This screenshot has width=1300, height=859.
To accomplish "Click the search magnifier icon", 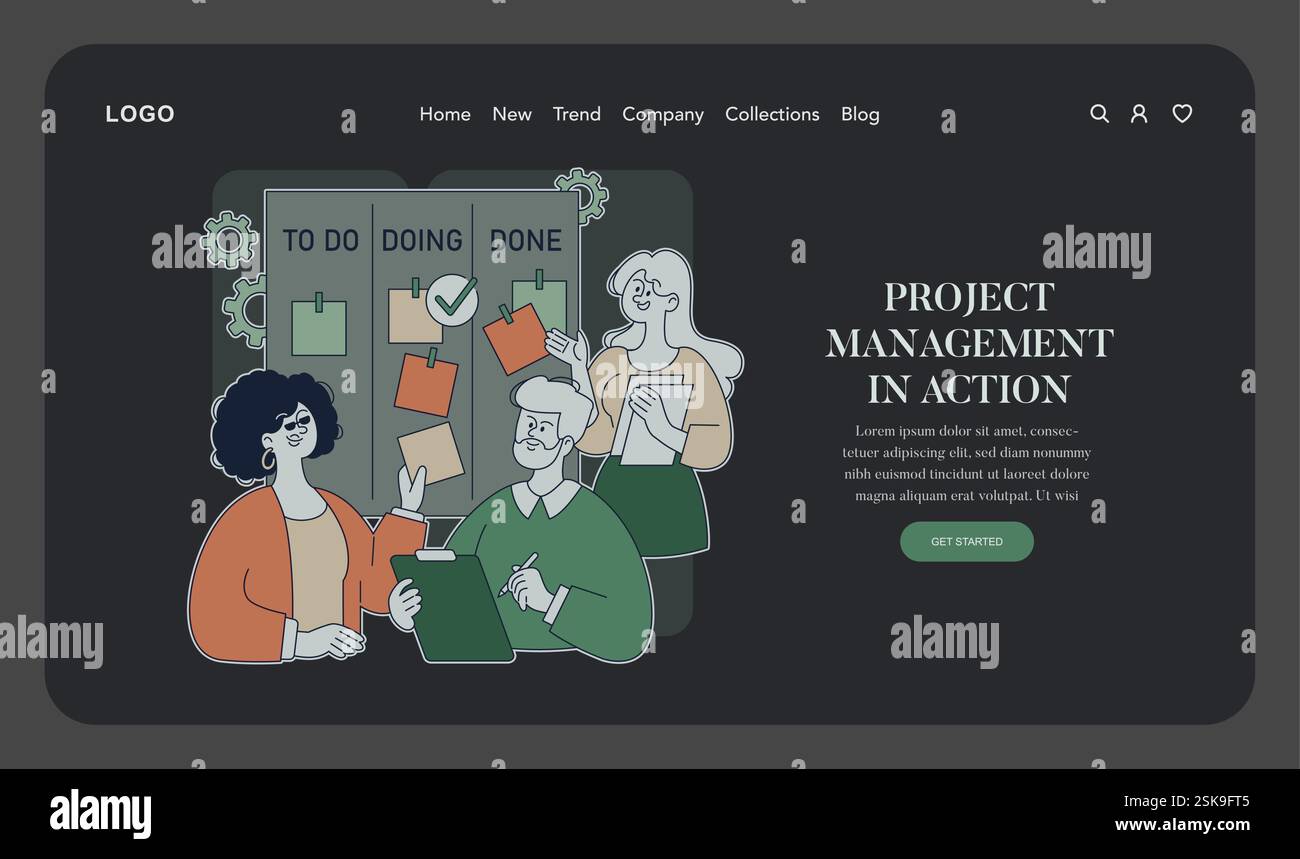I will click(x=1099, y=114).
